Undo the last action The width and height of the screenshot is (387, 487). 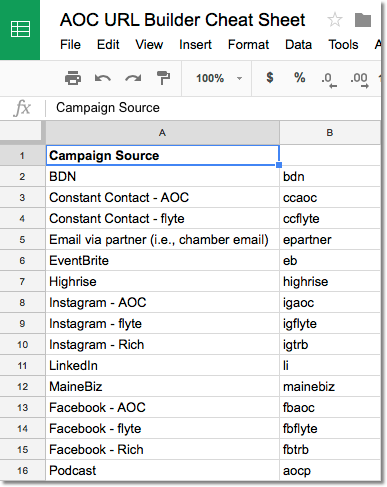103,78
